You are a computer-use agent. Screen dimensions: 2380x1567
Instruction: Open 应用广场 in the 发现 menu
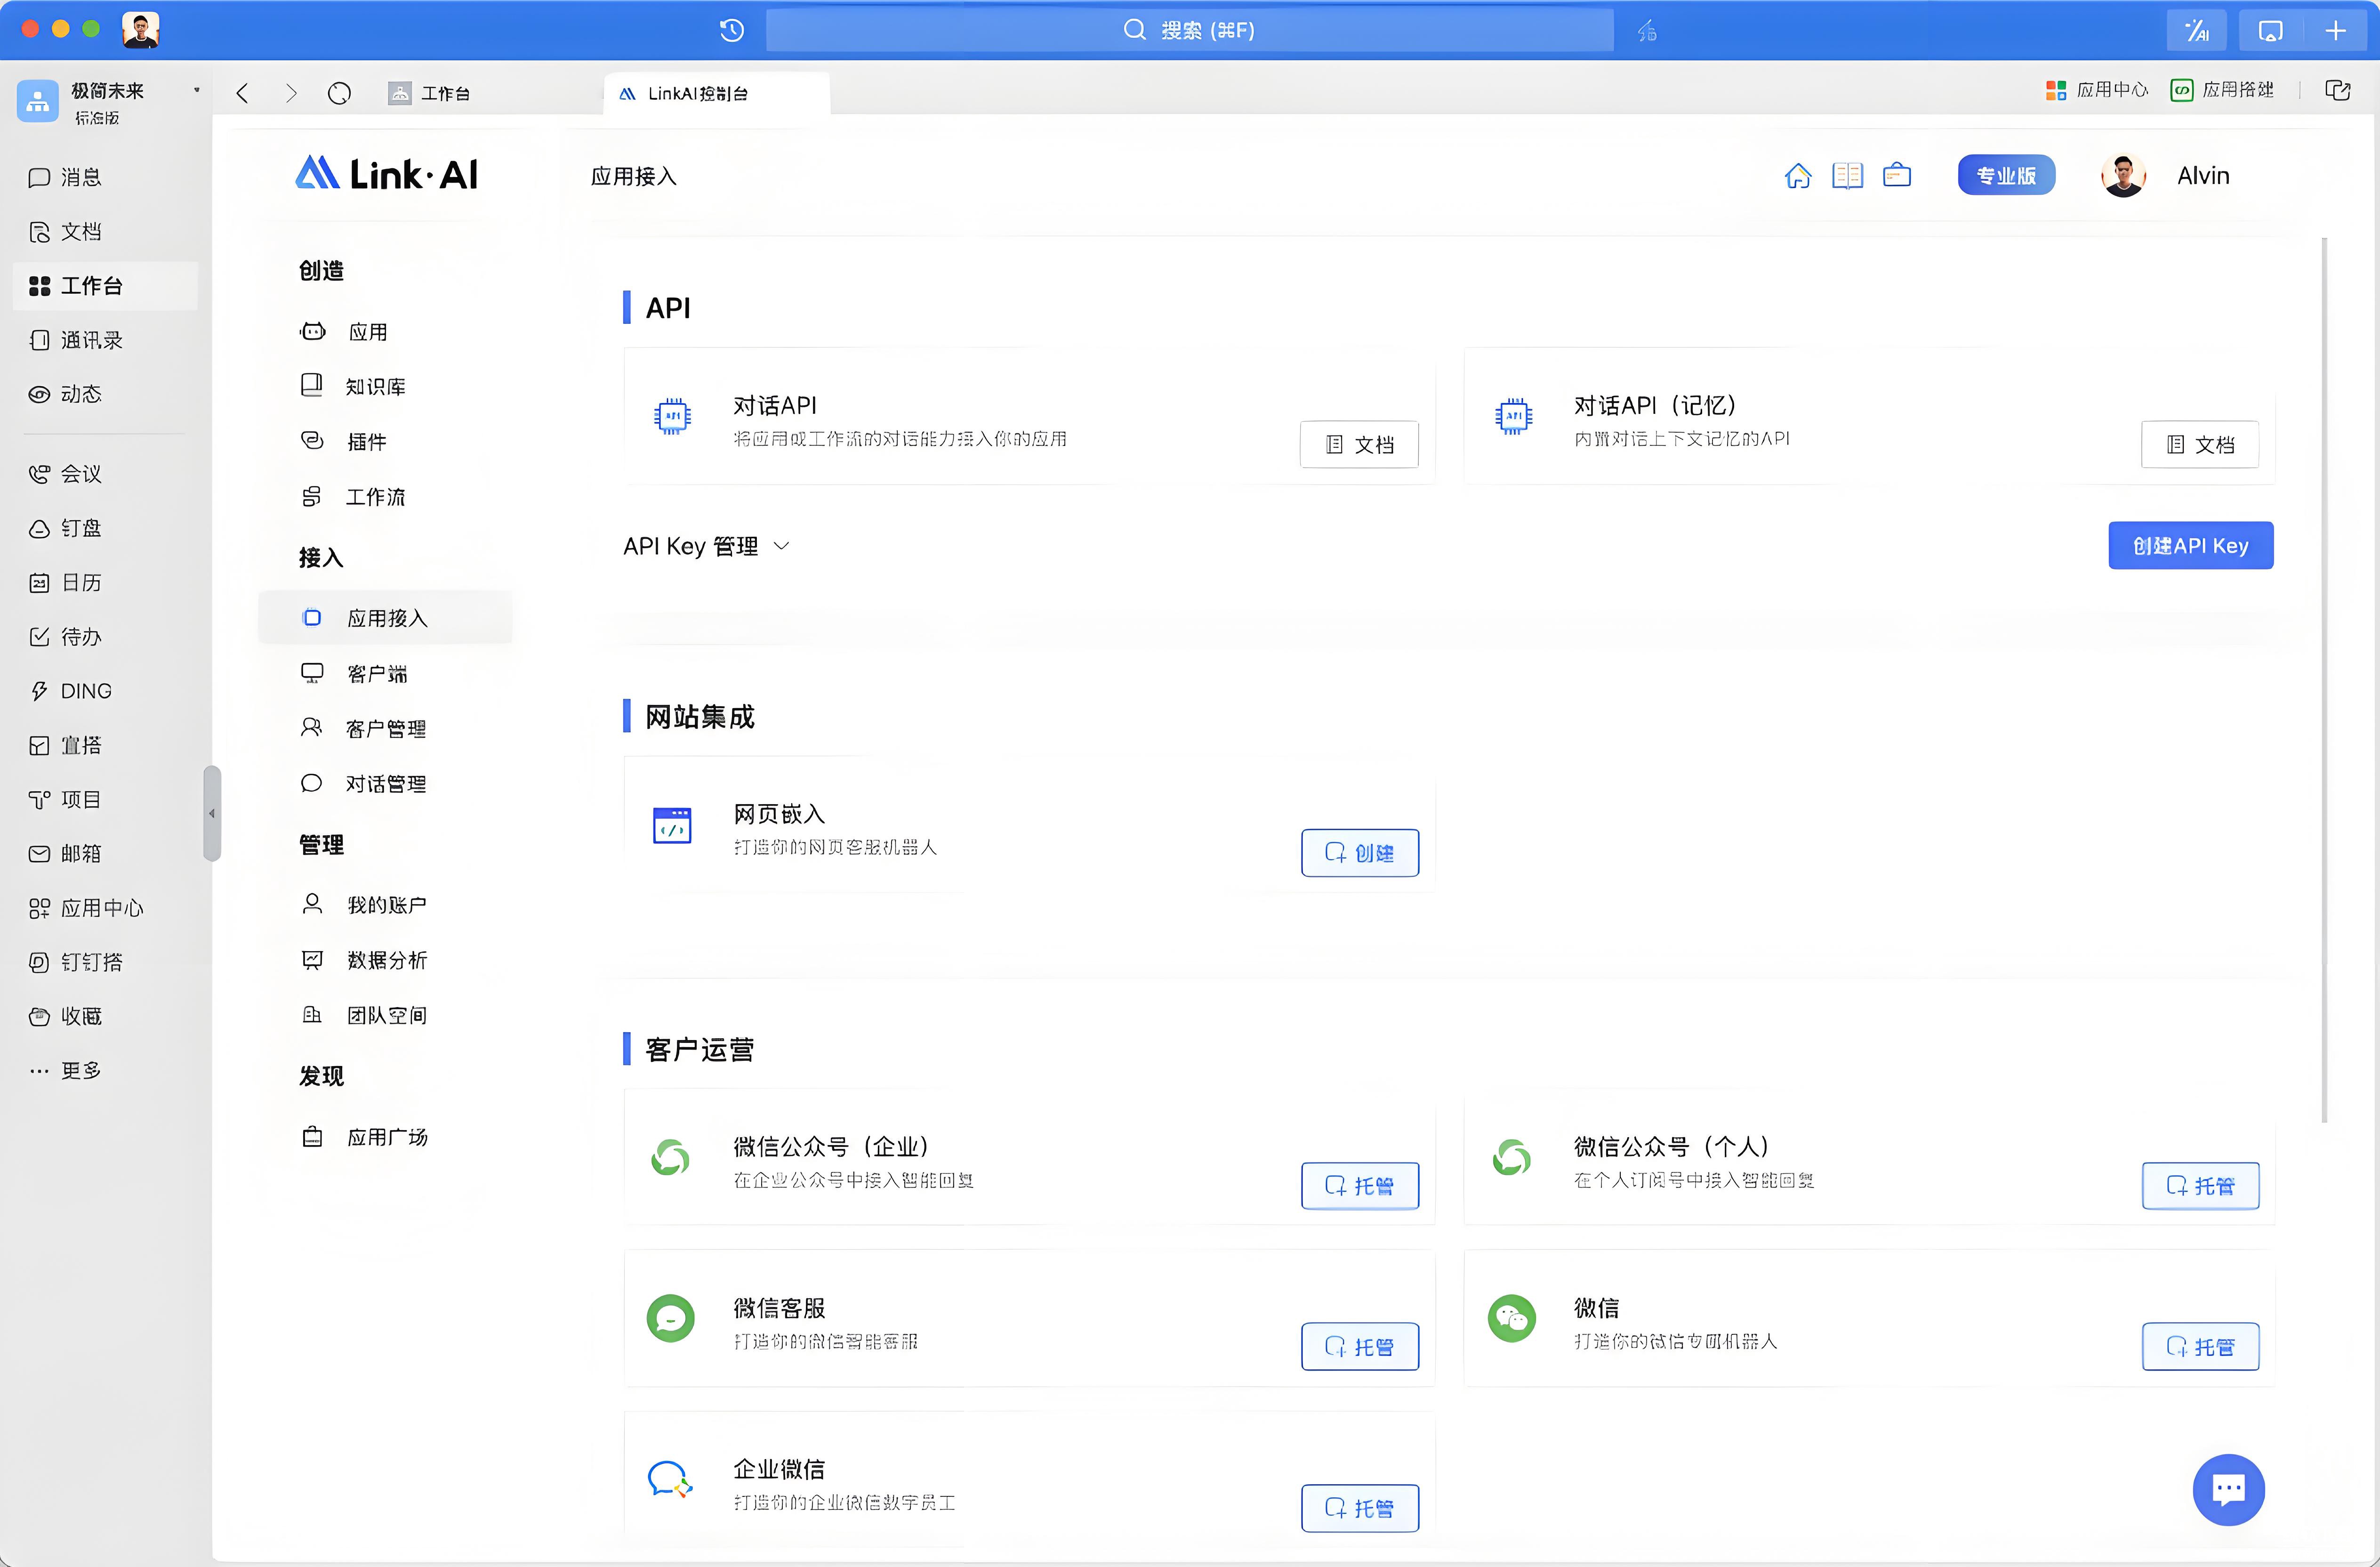[363, 1137]
